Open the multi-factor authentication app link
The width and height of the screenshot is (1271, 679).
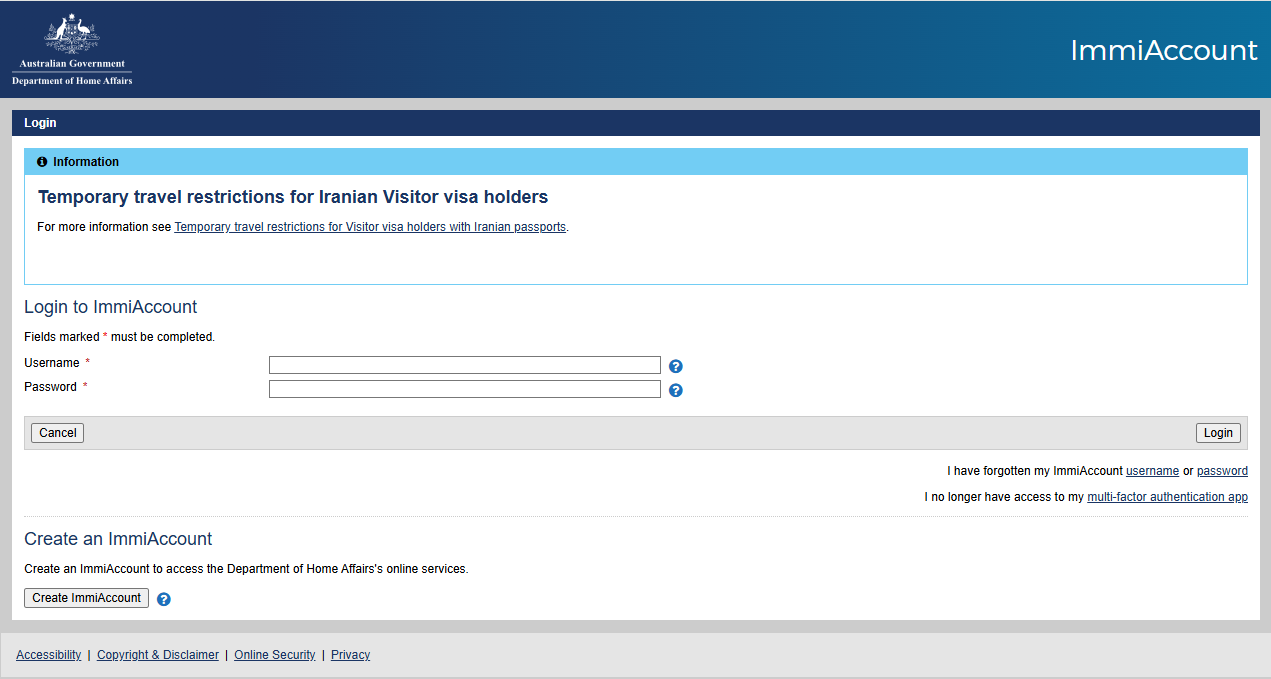(1167, 497)
